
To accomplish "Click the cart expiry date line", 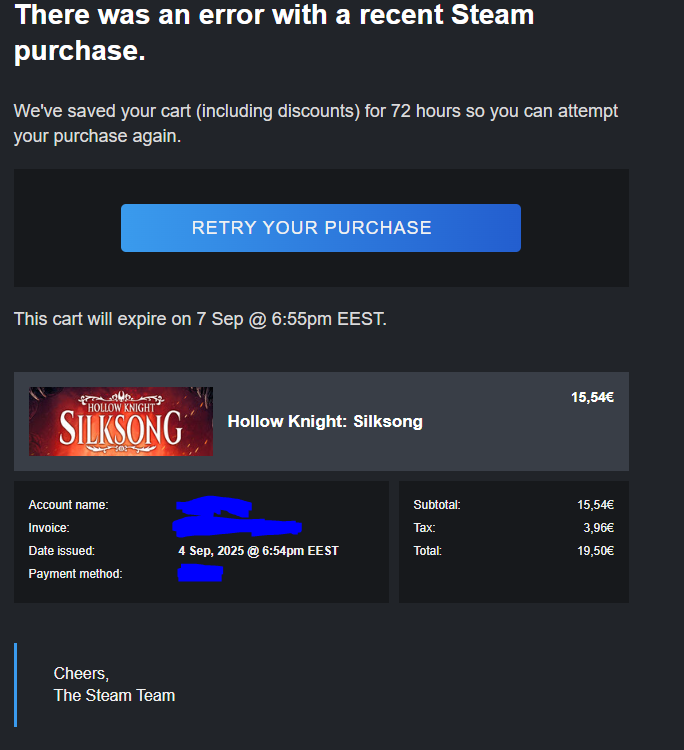I will click(200, 319).
